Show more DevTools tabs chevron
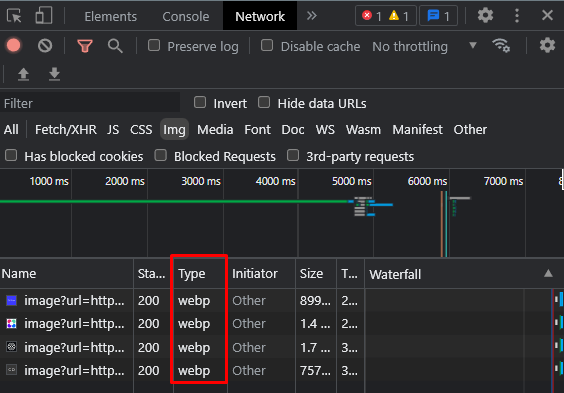 [311, 16]
